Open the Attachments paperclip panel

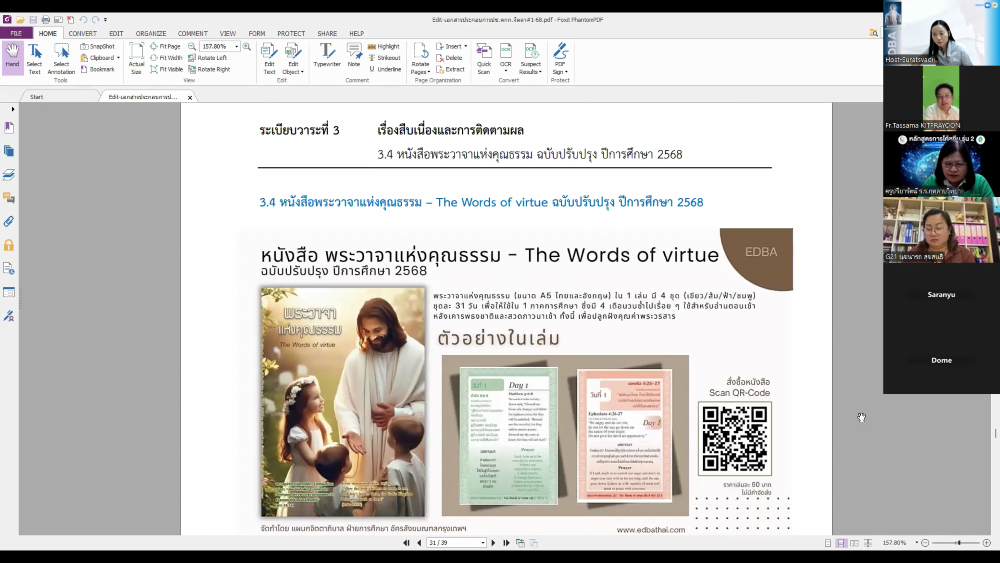9,222
